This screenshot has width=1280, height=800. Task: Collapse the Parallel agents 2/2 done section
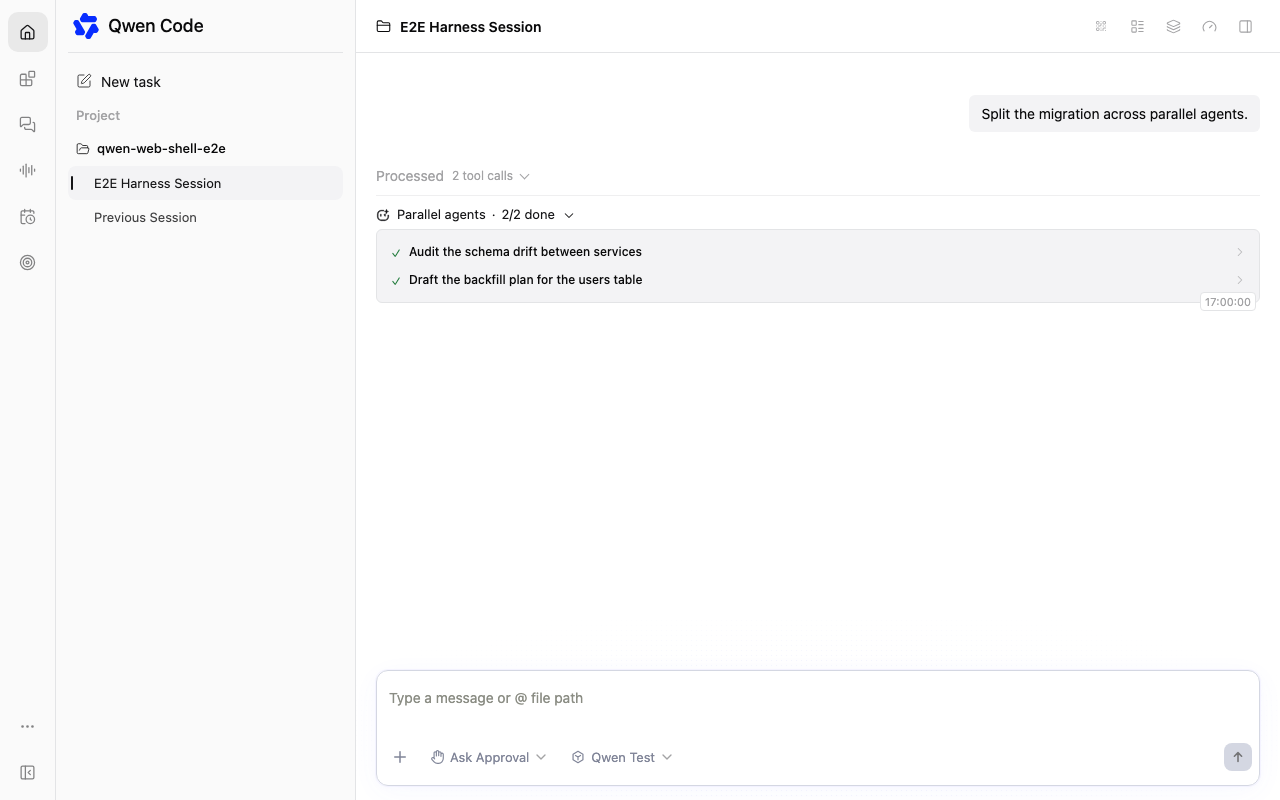tap(476, 215)
